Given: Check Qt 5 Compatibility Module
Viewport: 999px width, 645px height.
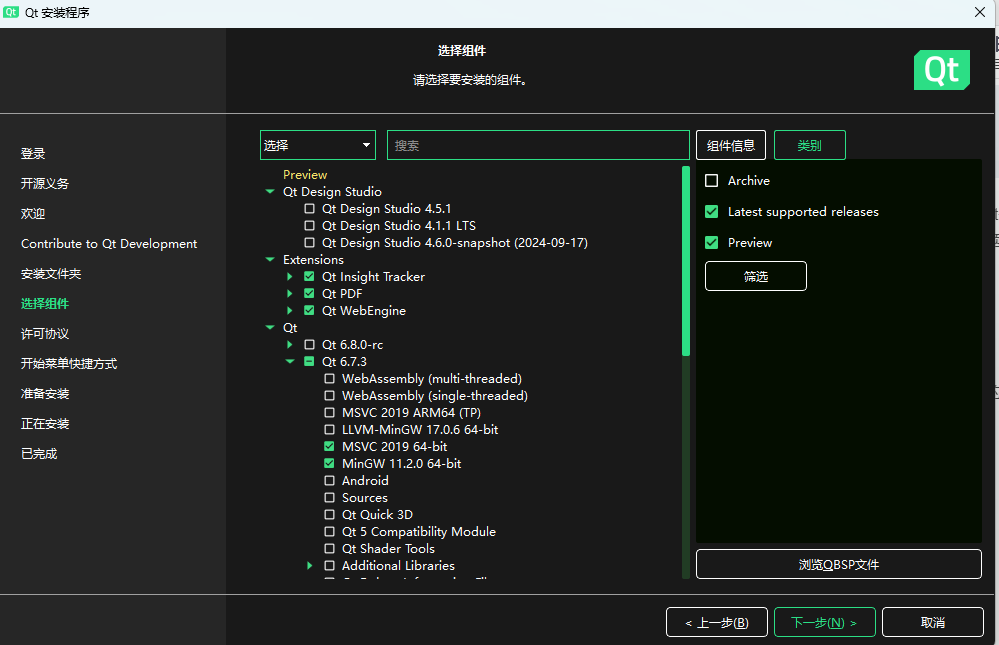Looking at the screenshot, I should (x=329, y=532).
